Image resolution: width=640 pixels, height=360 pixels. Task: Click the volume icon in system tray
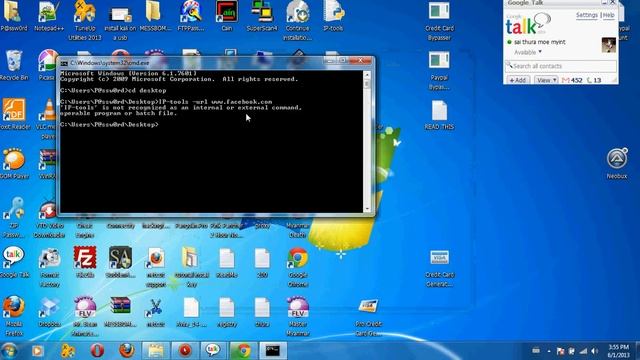point(595,351)
